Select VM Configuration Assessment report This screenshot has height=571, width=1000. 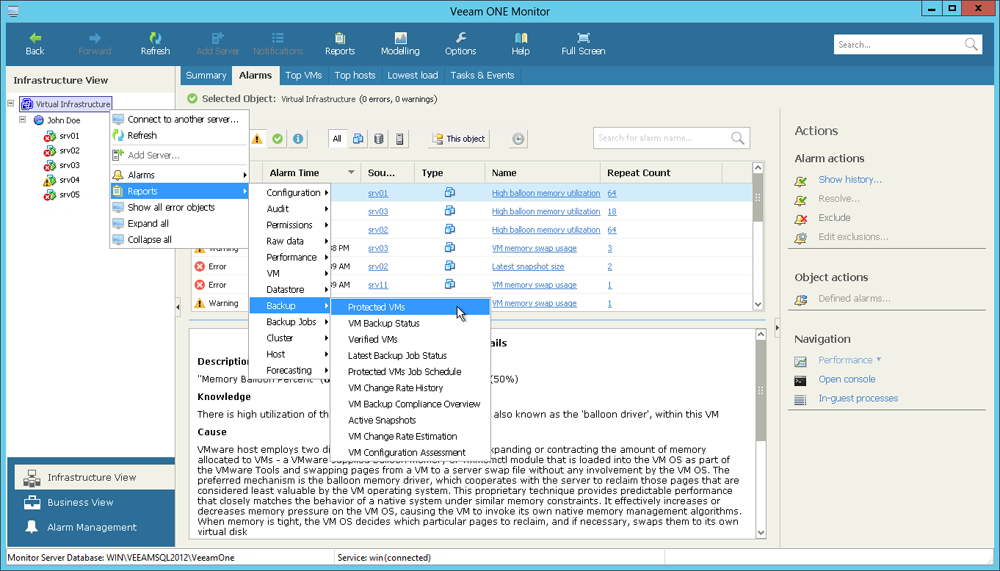pyautogui.click(x=410, y=452)
